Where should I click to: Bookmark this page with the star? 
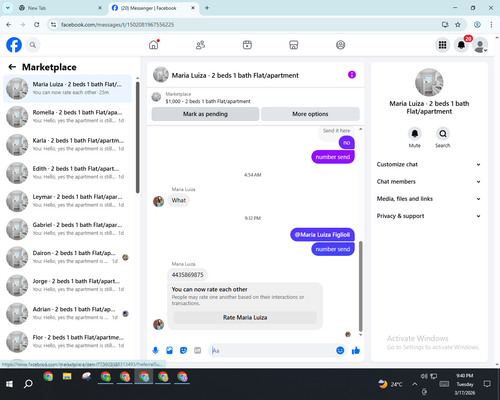pyautogui.click(x=458, y=24)
